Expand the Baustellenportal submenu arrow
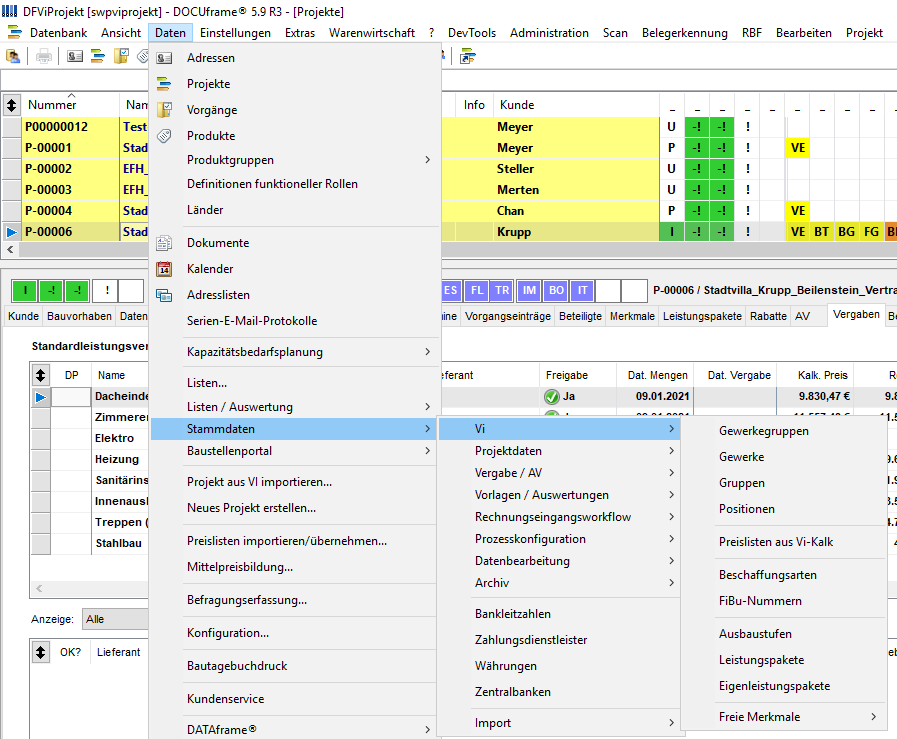The image size is (897, 739). [x=427, y=451]
